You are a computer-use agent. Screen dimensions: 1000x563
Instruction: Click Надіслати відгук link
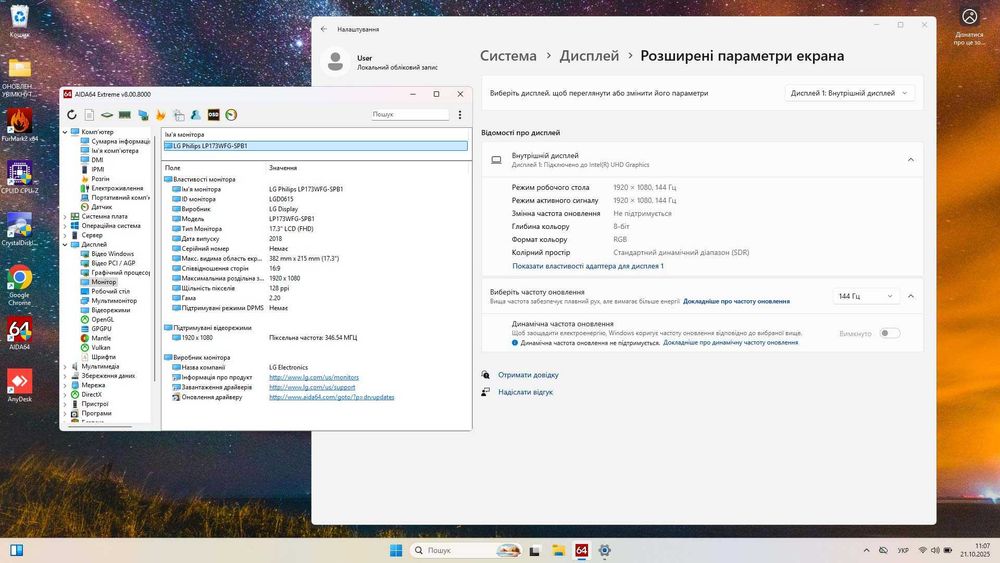526,392
